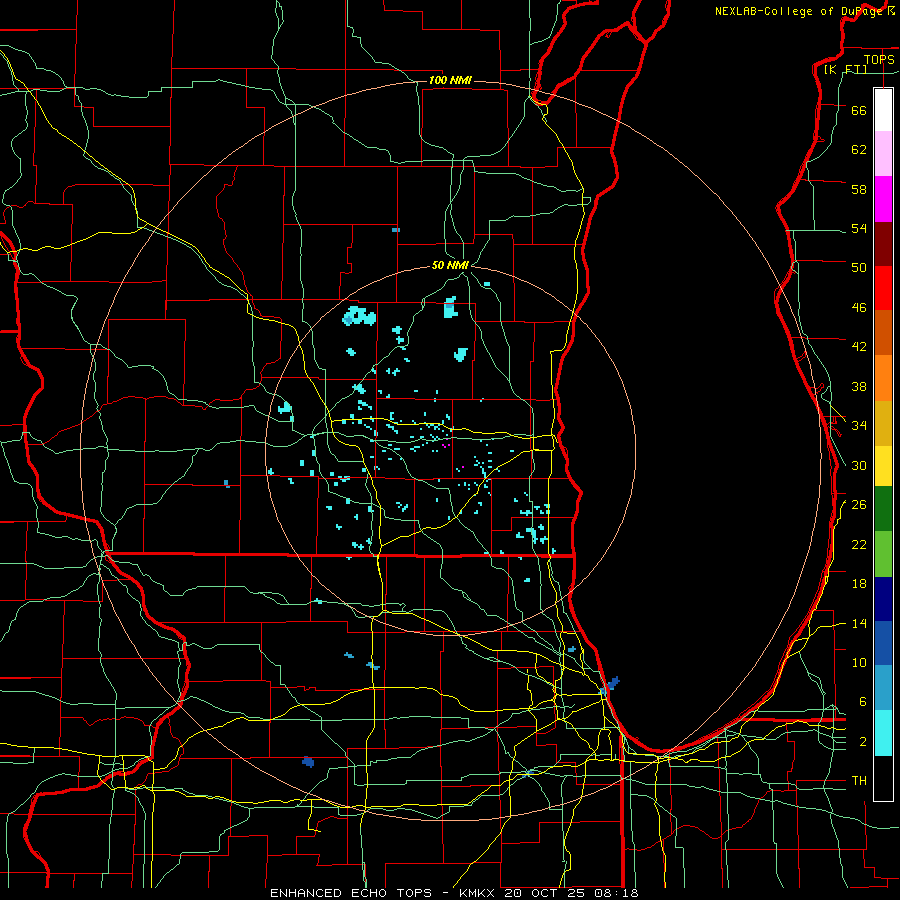The image size is (900, 900).
Task: Click the light pink legend swatch
Action: (x=883, y=153)
